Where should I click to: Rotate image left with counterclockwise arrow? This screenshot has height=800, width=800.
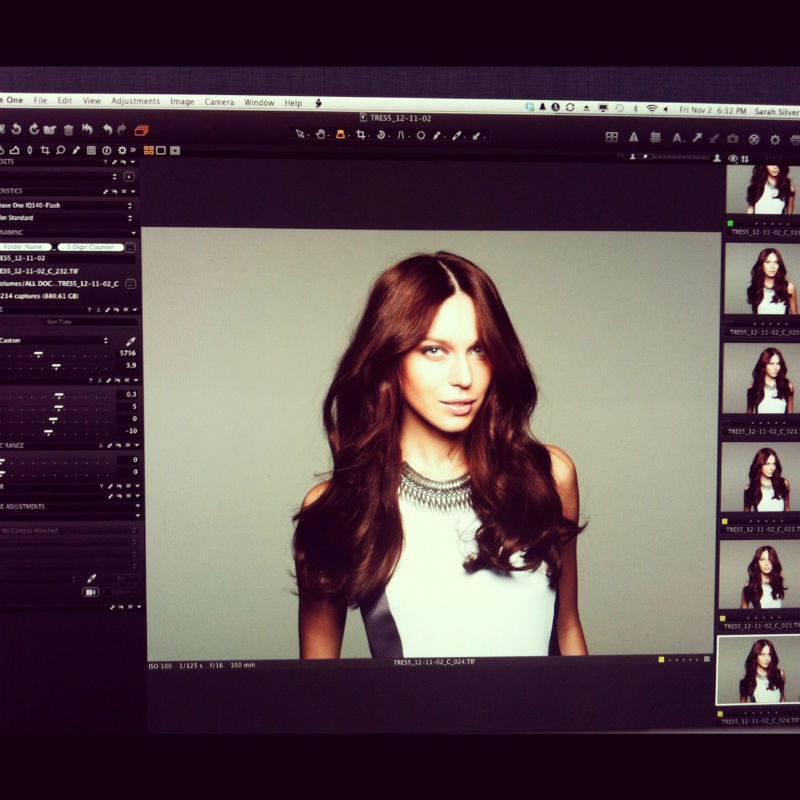coord(16,129)
